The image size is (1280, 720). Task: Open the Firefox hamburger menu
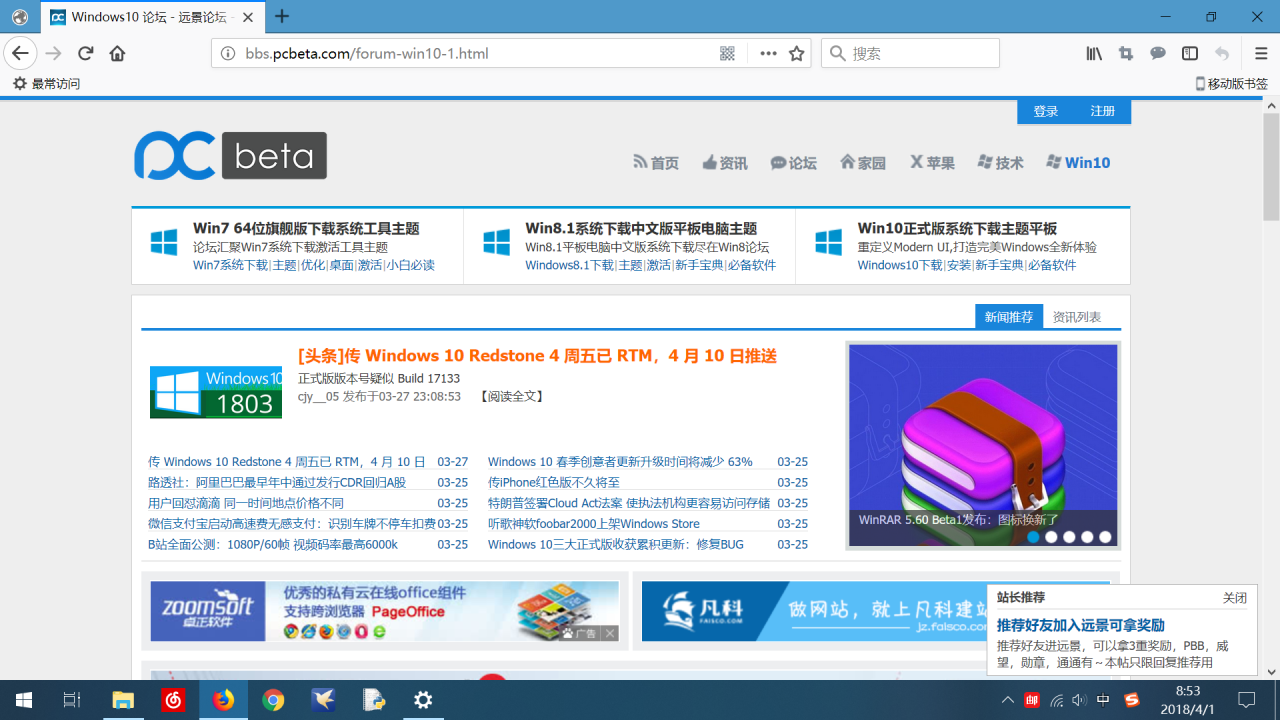coord(1261,53)
